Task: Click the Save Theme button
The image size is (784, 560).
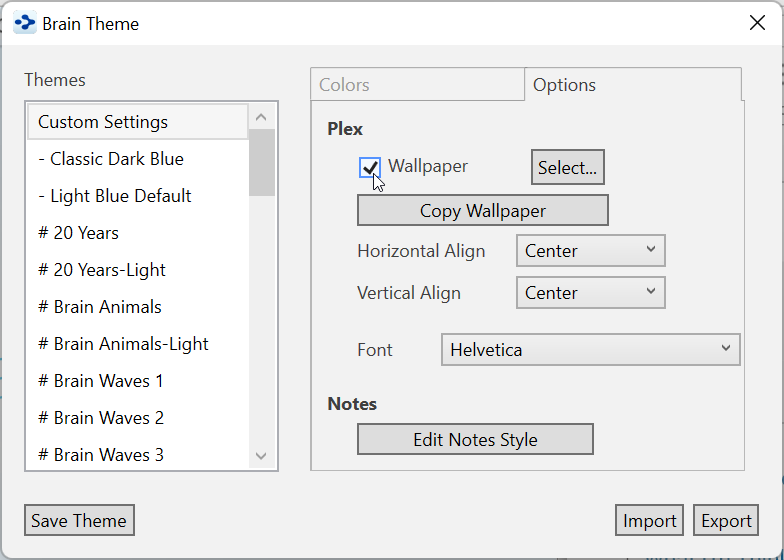Action: click(79, 521)
